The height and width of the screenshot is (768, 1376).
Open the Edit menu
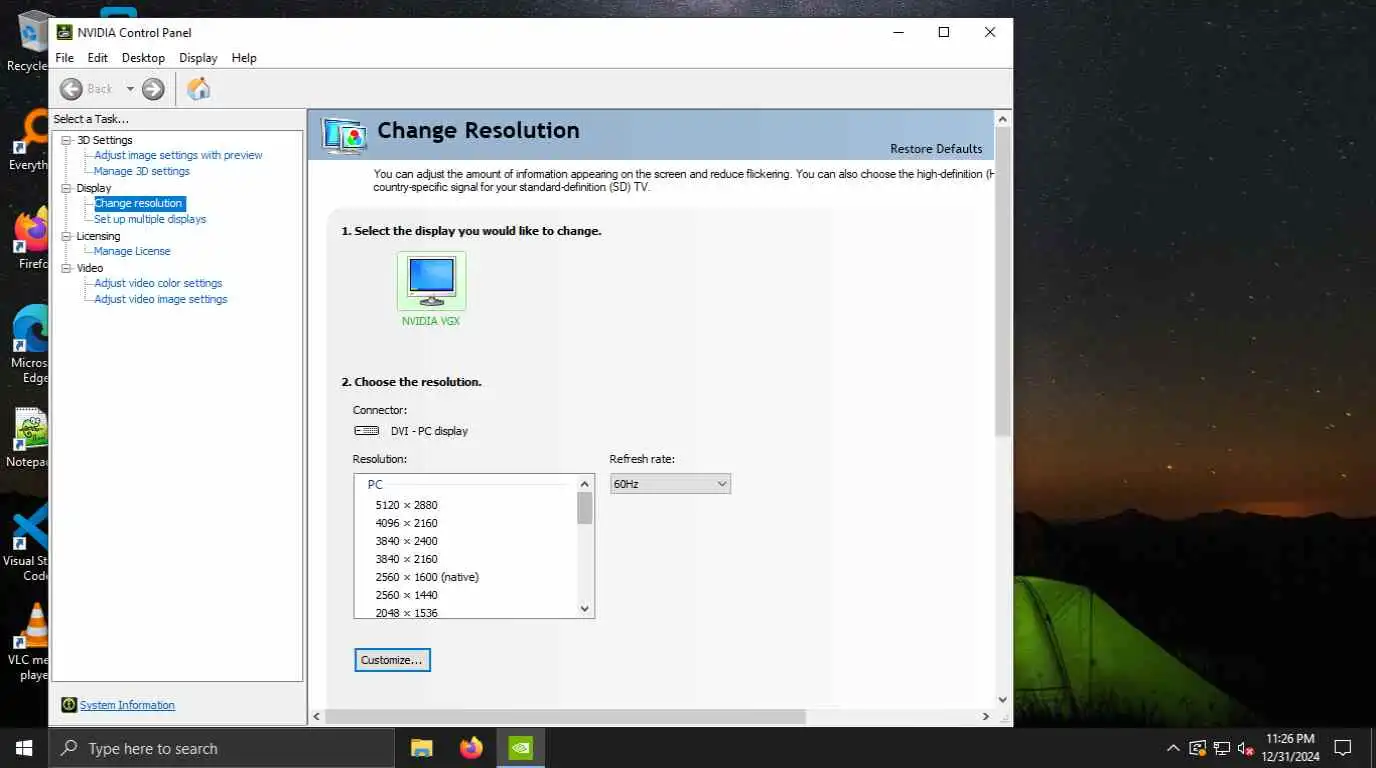97,58
